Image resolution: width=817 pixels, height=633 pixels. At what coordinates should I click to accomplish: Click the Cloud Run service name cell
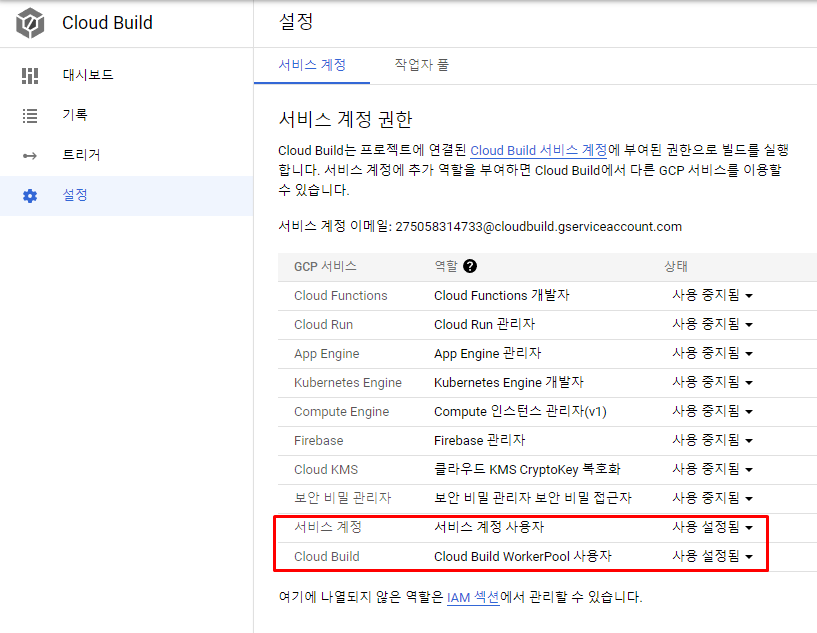324,325
